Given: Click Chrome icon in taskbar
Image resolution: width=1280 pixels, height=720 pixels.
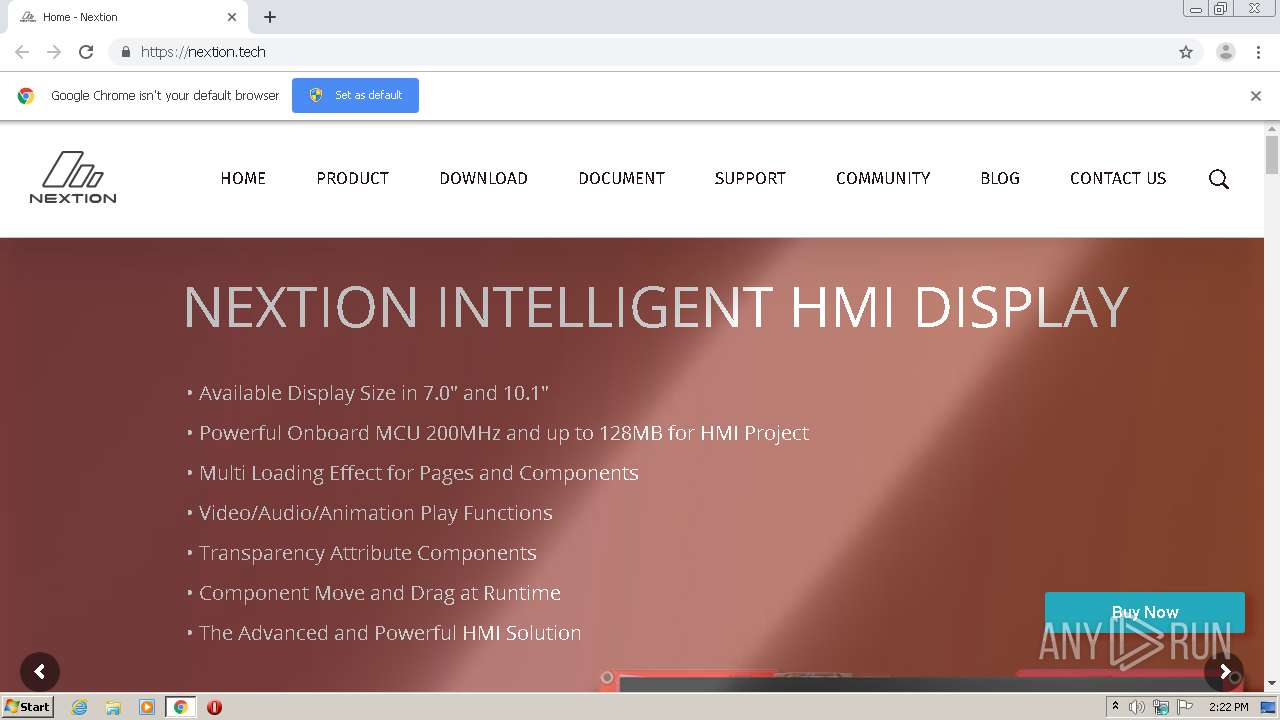Looking at the screenshot, I should pos(180,707).
